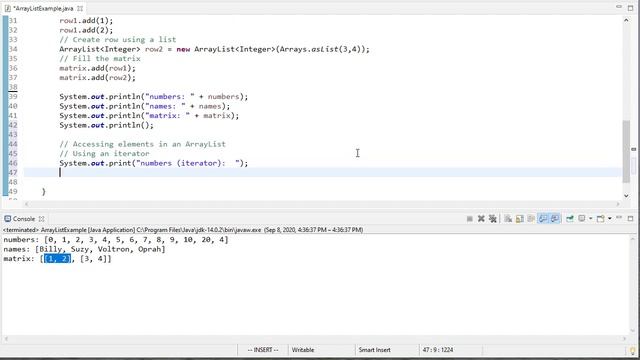Click the editor vertical scrollbar up arrow

pos(626,20)
